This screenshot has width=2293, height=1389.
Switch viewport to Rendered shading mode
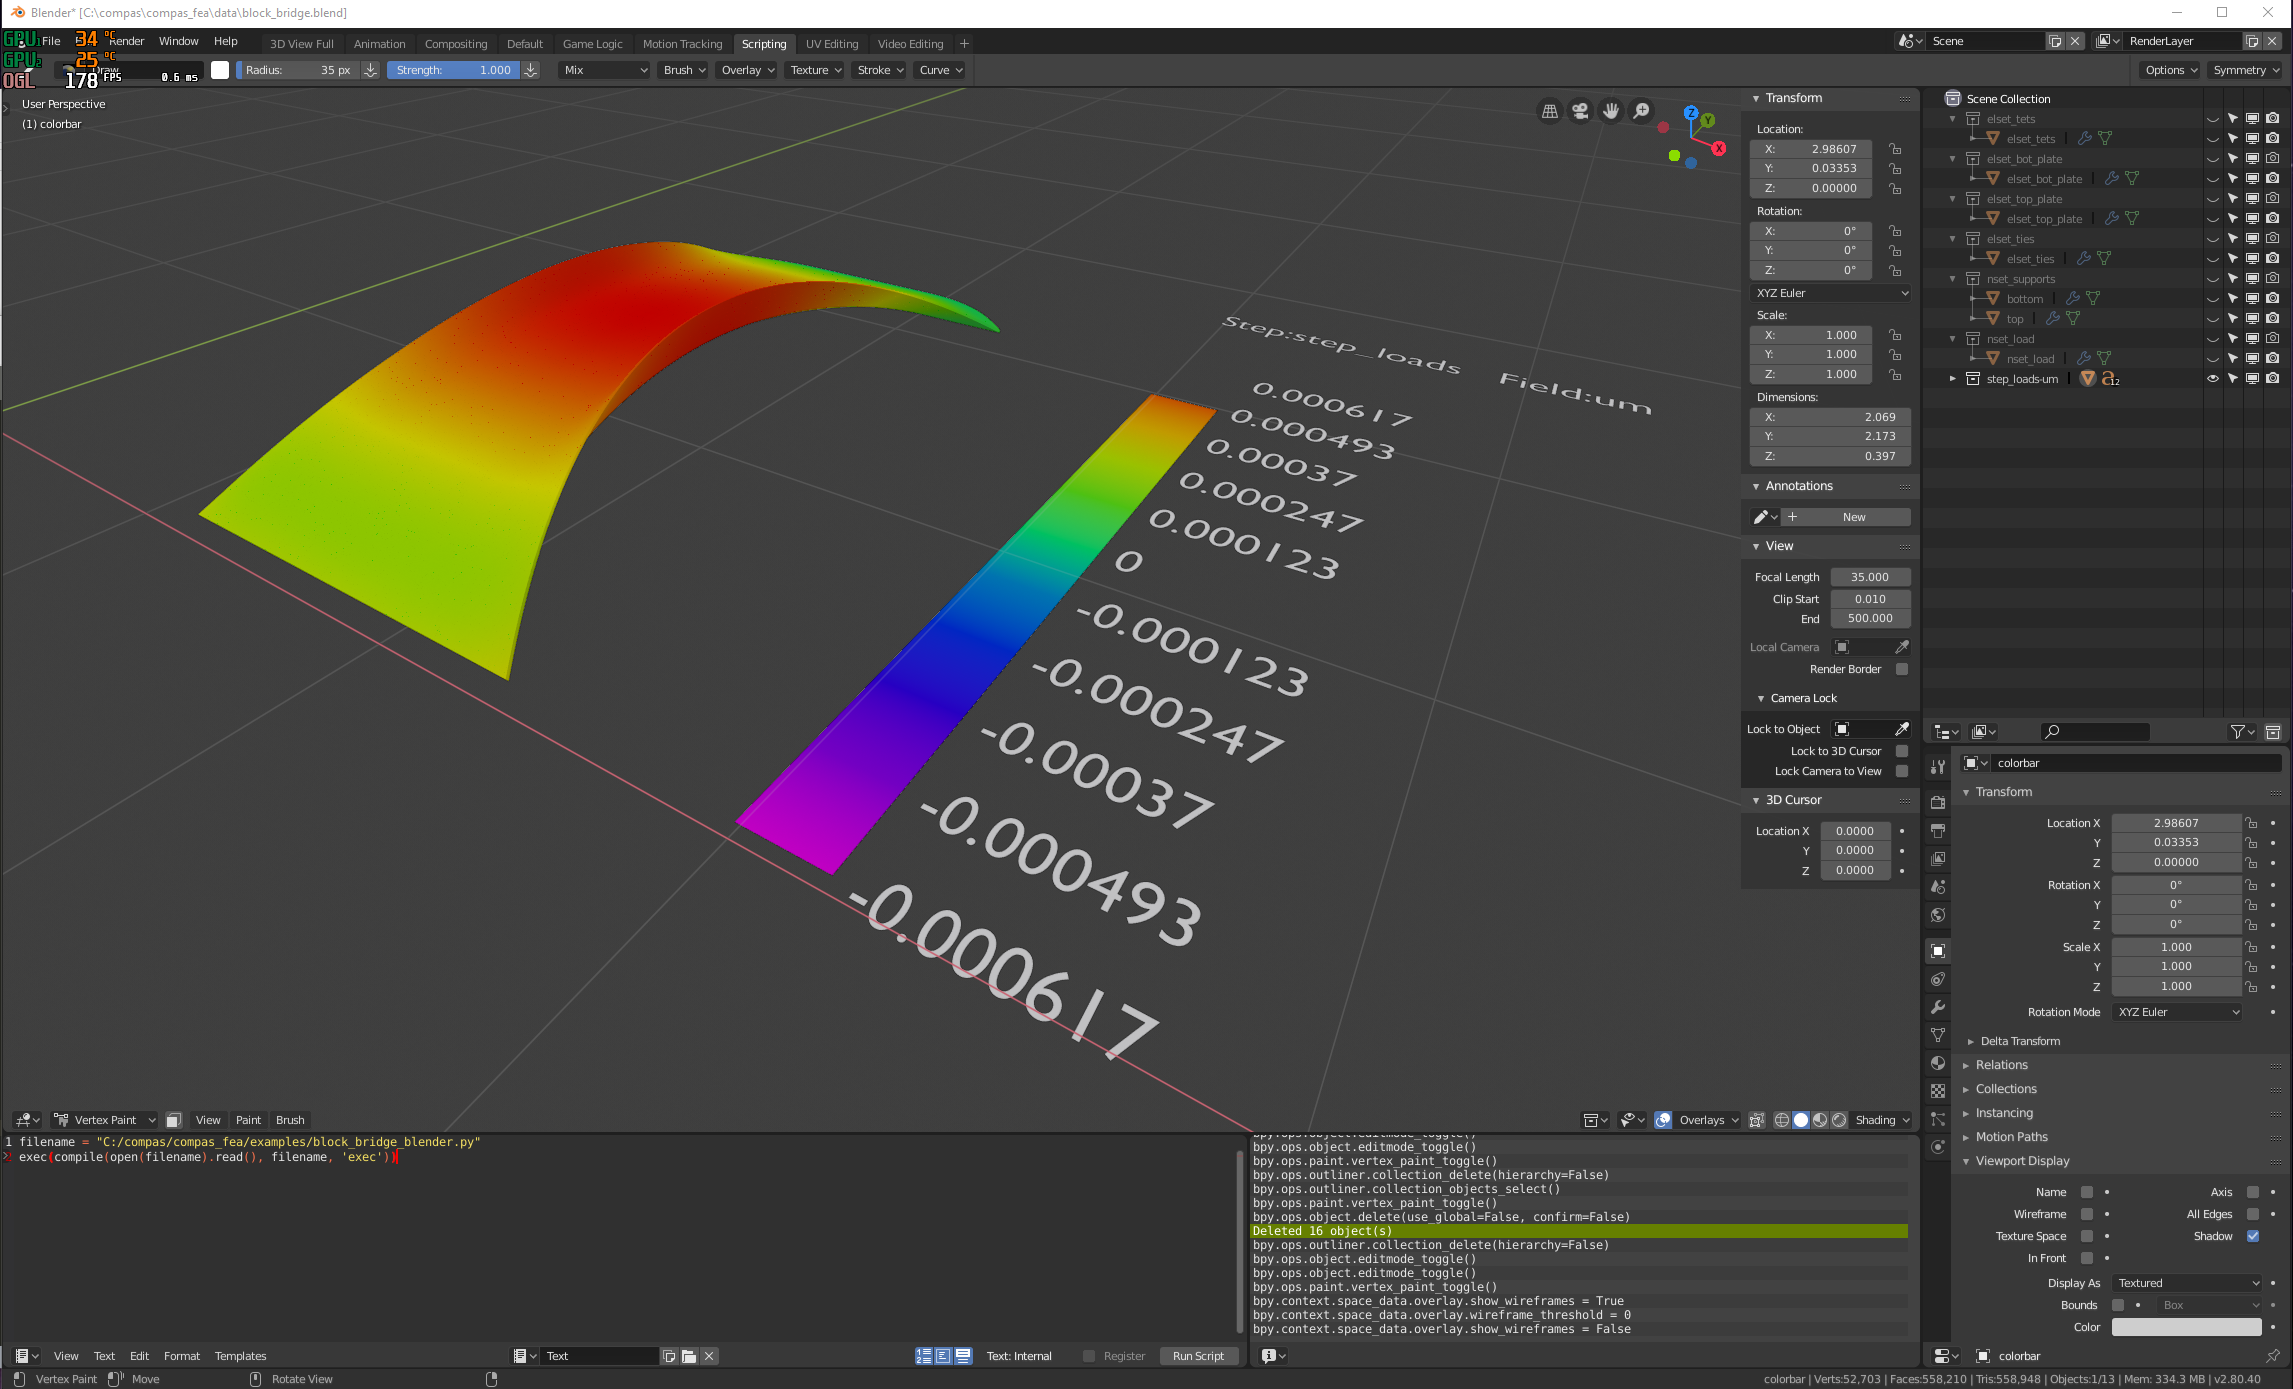click(x=1838, y=1120)
